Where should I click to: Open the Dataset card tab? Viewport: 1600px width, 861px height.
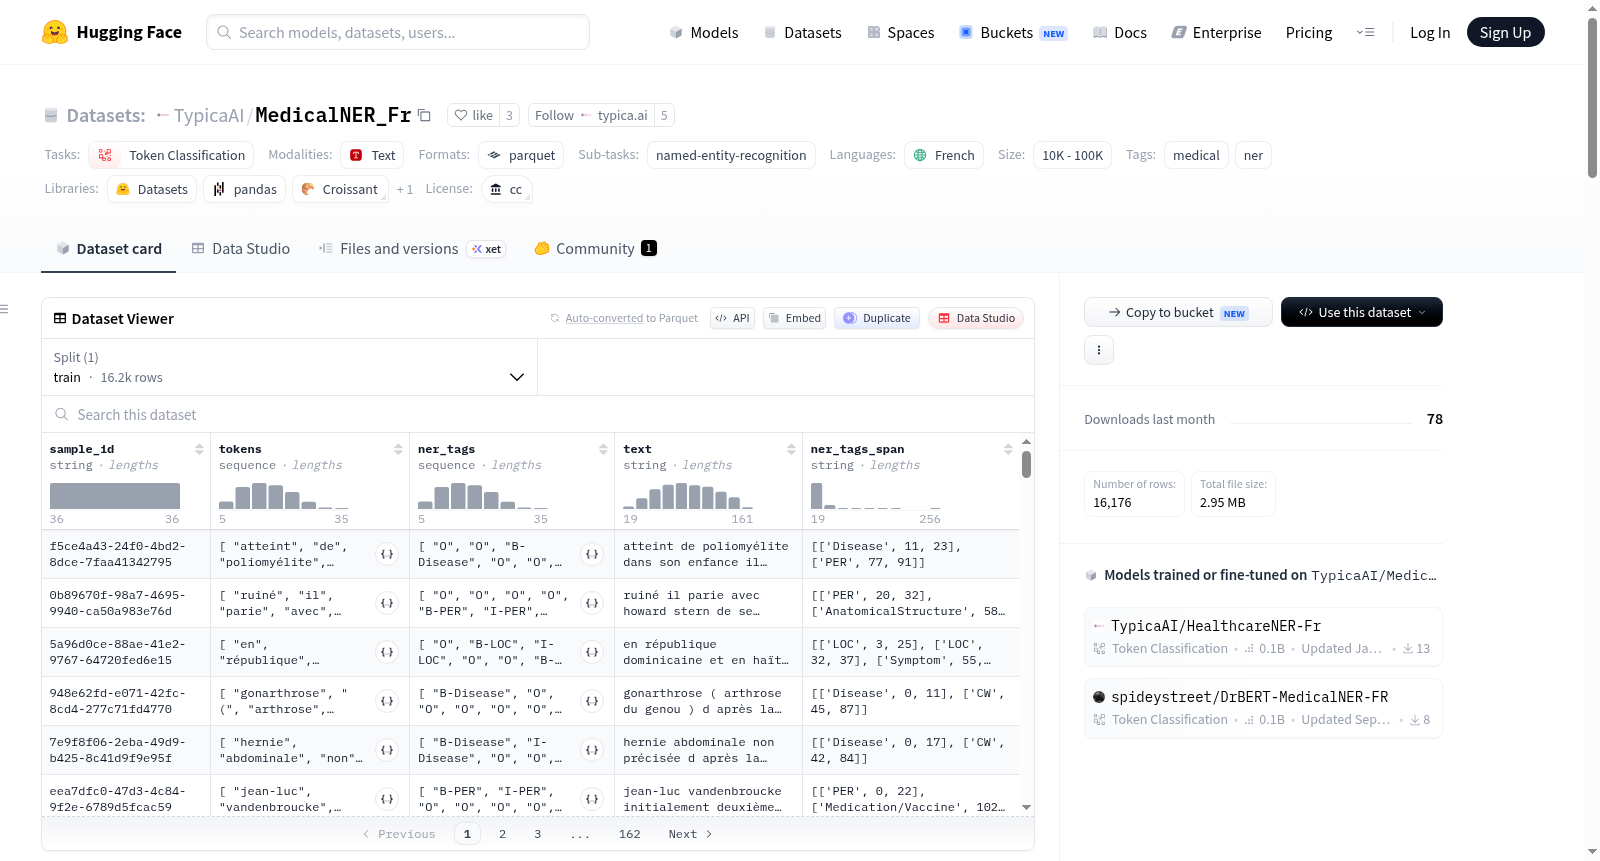click(108, 248)
